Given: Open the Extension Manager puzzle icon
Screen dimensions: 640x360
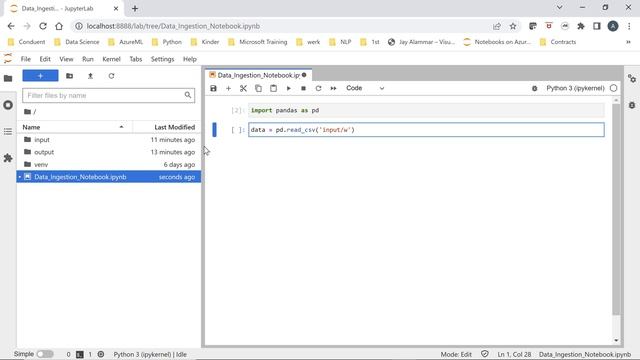Looking at the screenshot, I should coord(8,158).
